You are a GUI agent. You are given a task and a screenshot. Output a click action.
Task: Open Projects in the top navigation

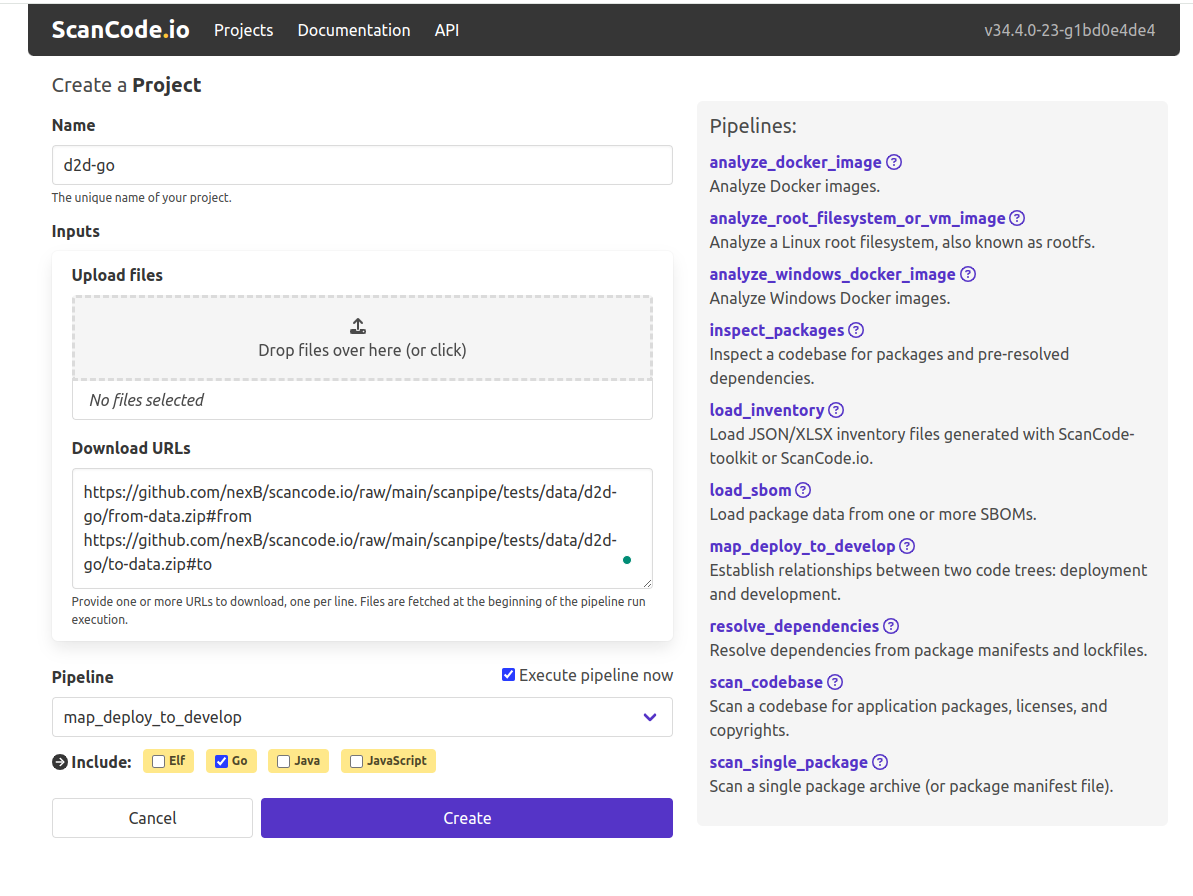click(x=243, y=30)
